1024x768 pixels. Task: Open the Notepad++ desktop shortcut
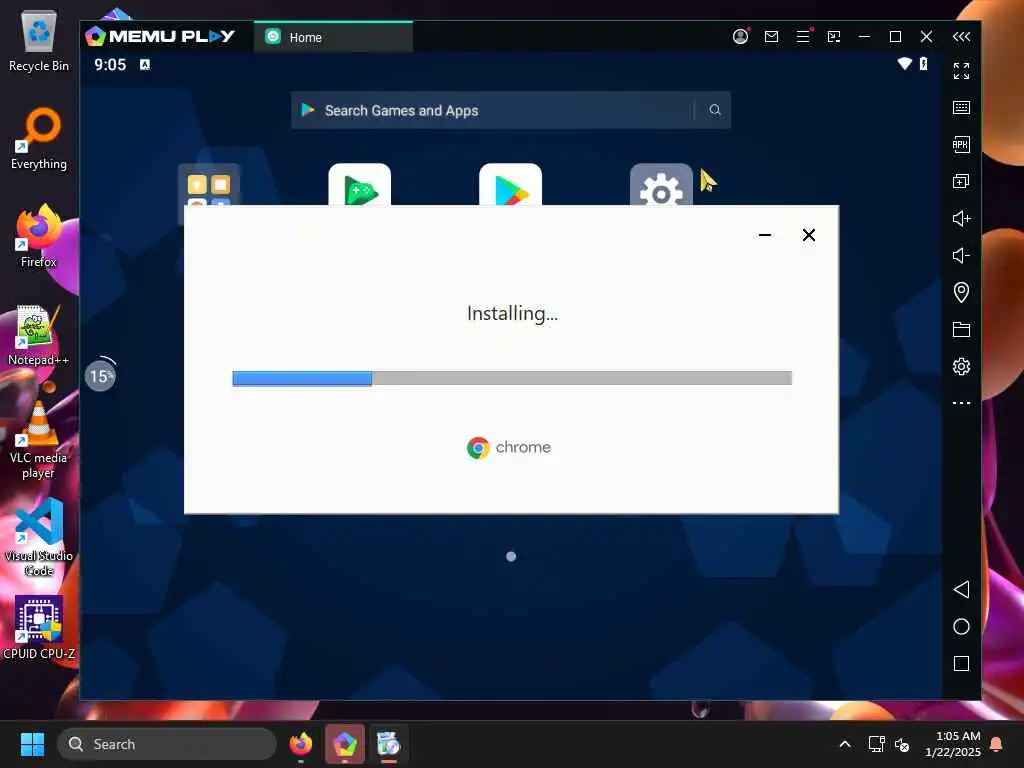39,335
